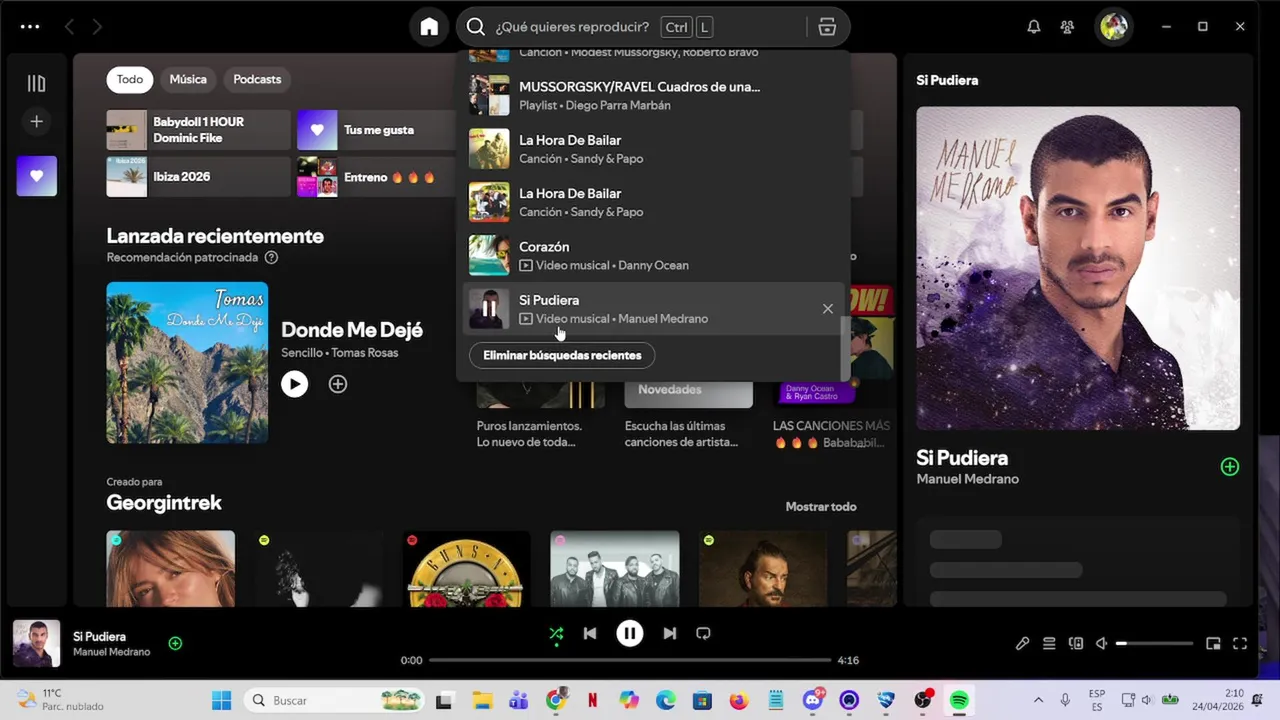Add Donde Me Dejé to library
The height and width of the screenshot is (720, 1280).
[x=338, y=384]
